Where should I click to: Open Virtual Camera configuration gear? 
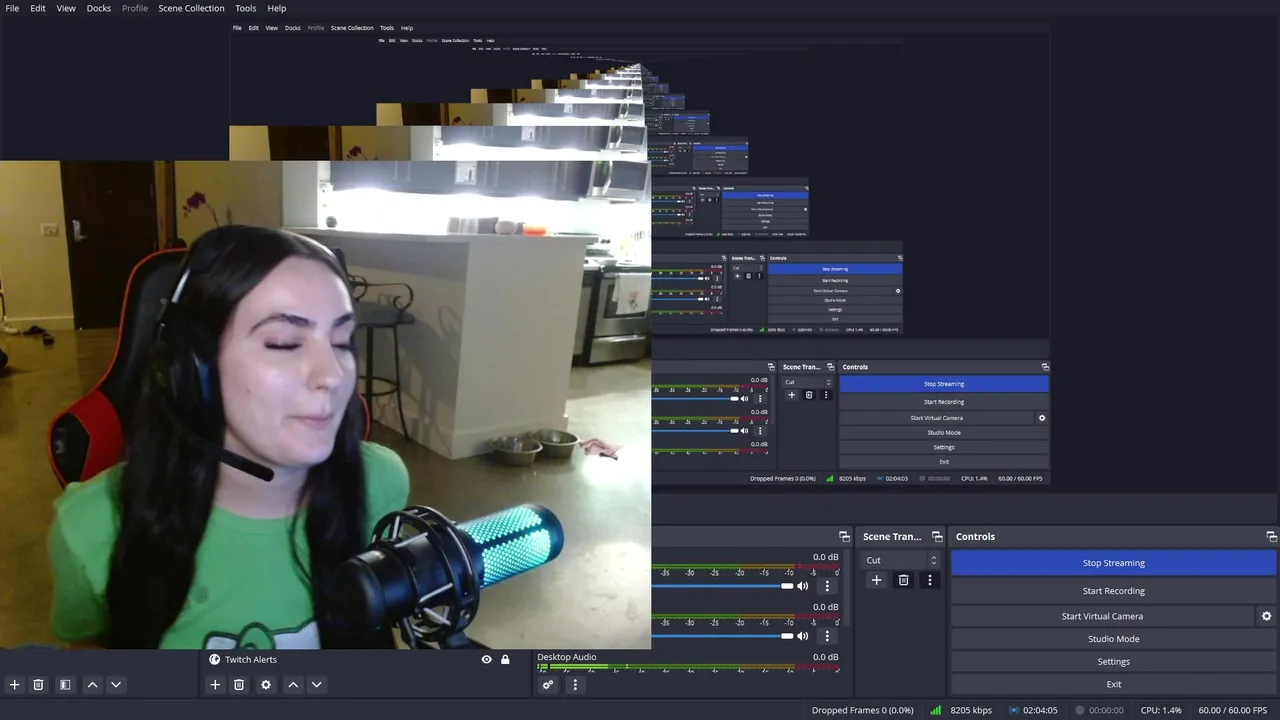(x=1266, y=616)
